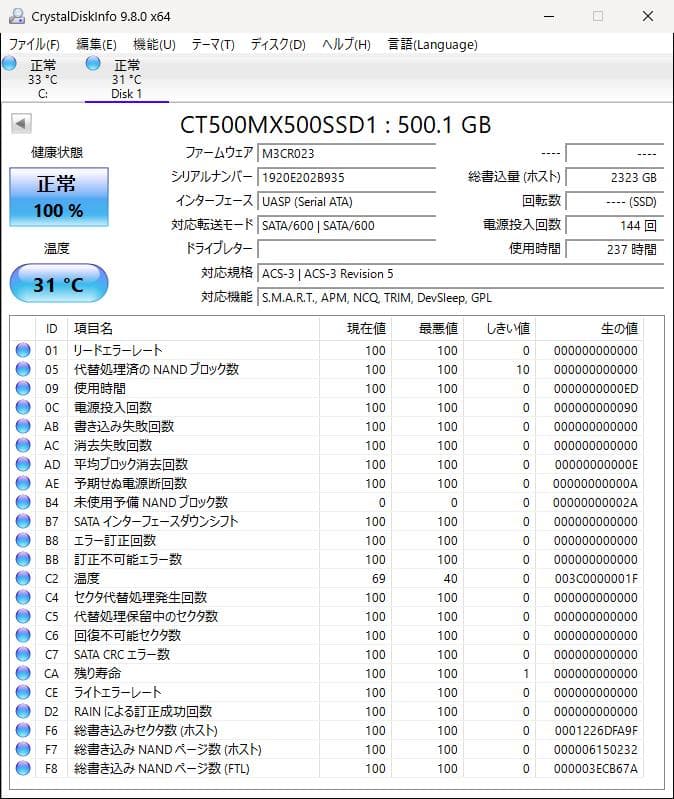Click the CrystalDiskInfo app icon in title bar

(x=17, y=16)
